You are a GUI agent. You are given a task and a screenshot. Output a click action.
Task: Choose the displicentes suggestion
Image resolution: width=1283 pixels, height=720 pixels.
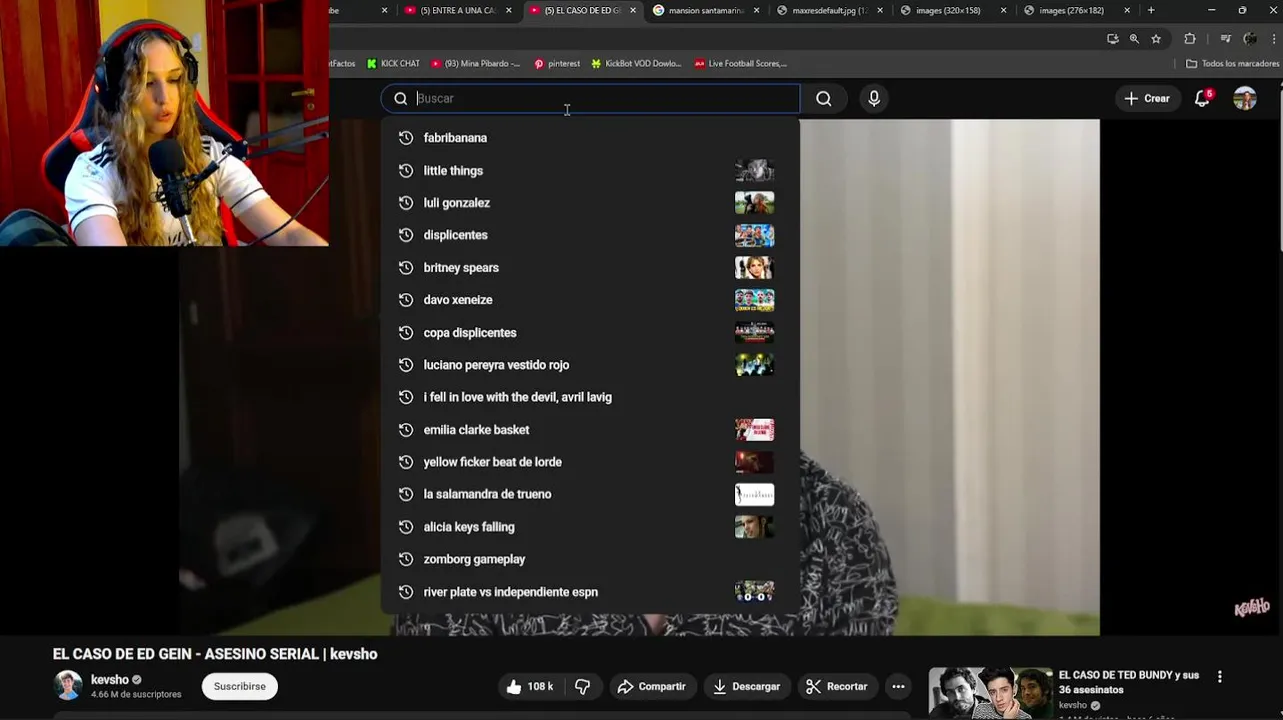pyautogui.click(x=590, y=235)
